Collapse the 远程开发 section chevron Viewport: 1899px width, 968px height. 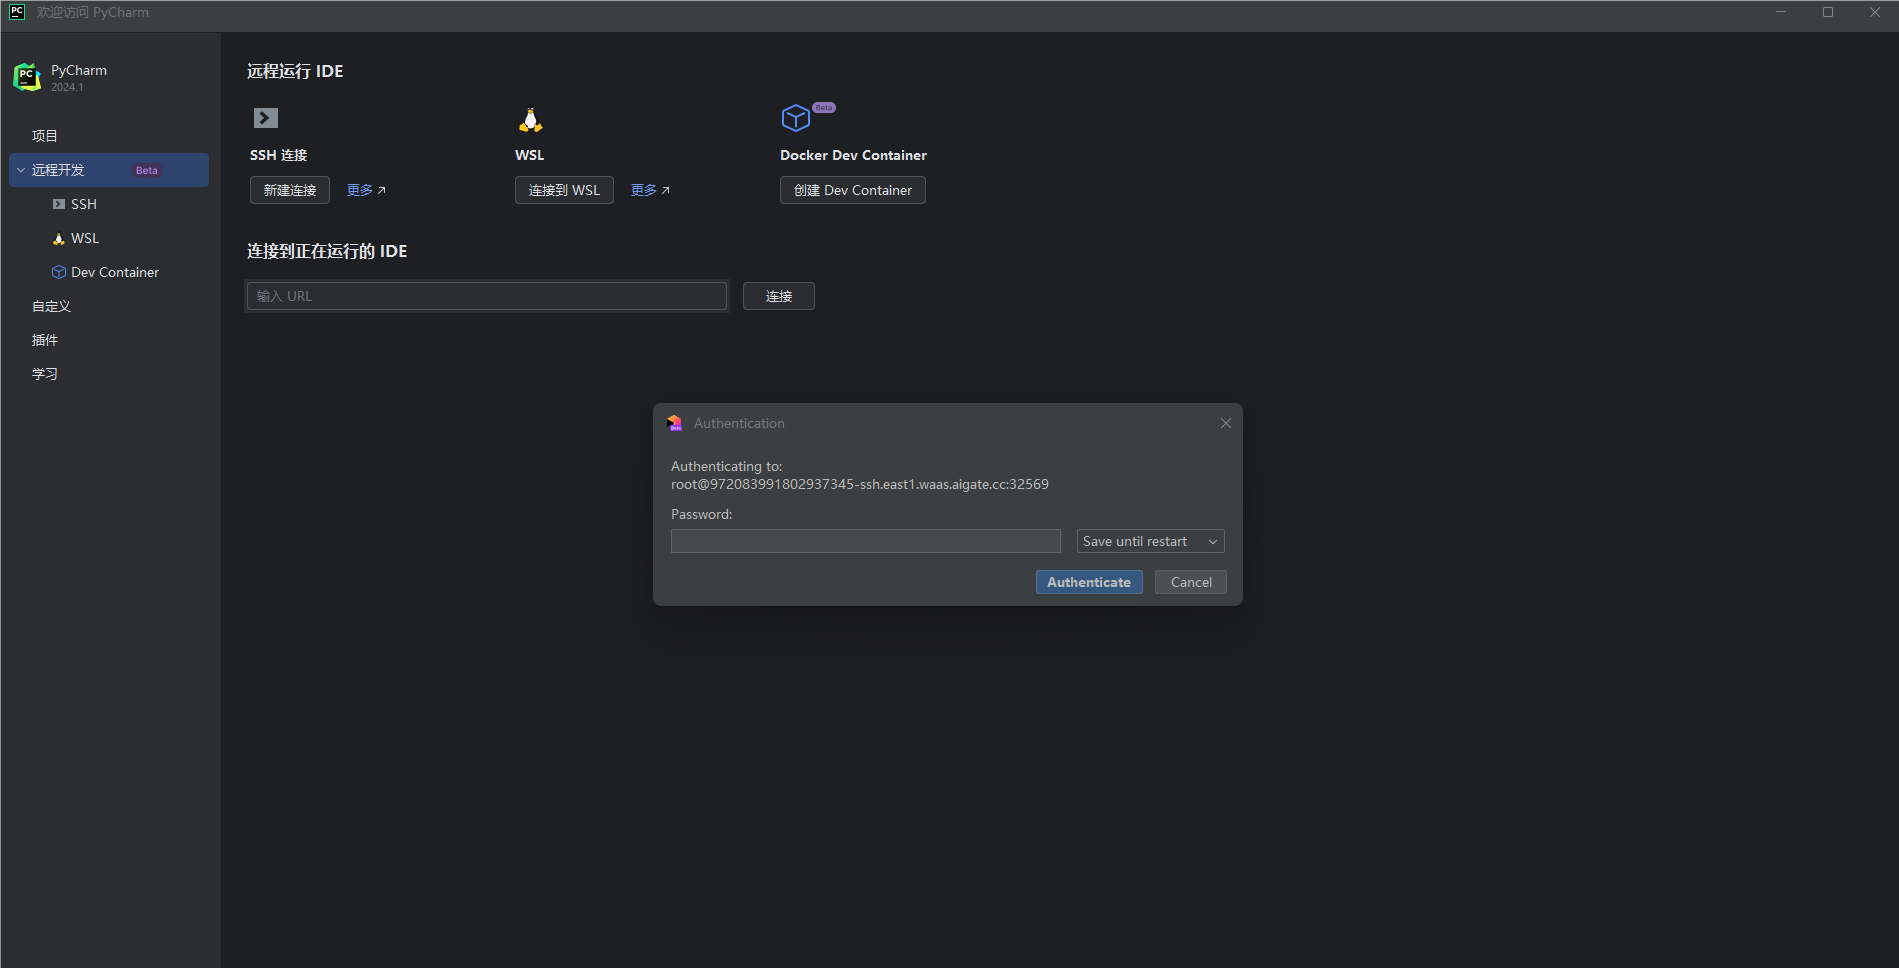click(x=21, y=170)
